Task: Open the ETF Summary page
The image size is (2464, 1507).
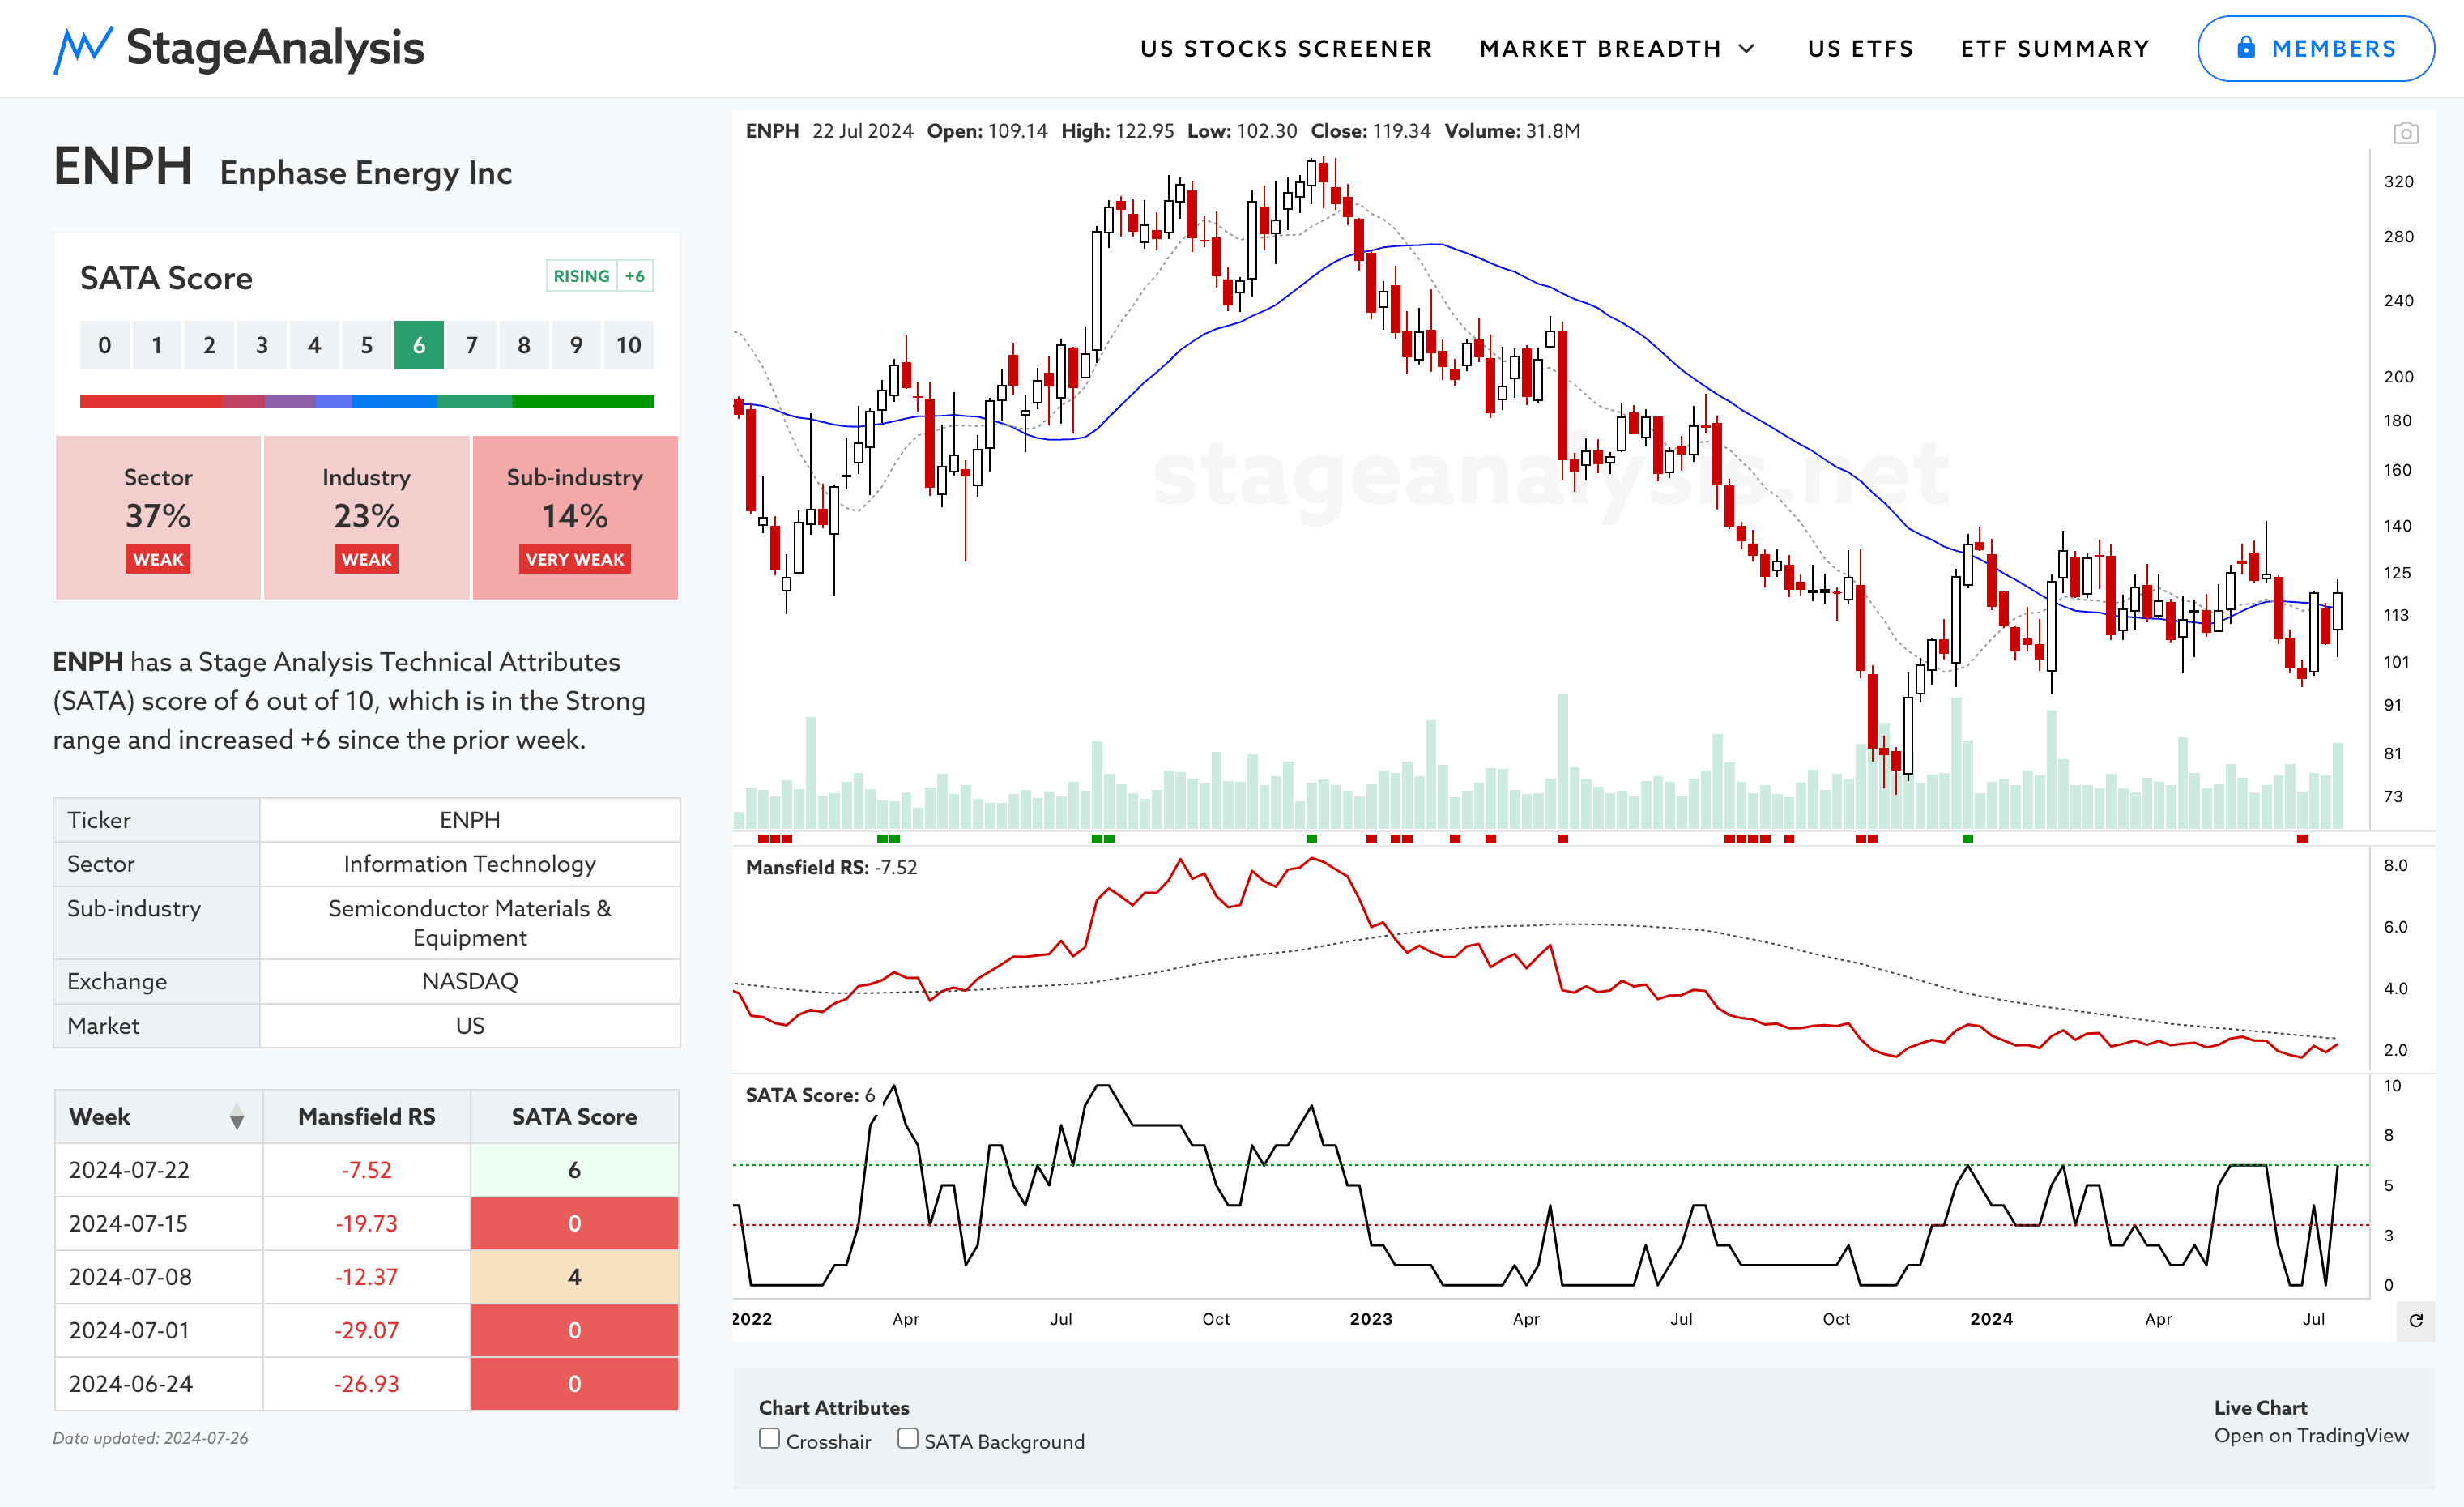Action: (2055, 48)
